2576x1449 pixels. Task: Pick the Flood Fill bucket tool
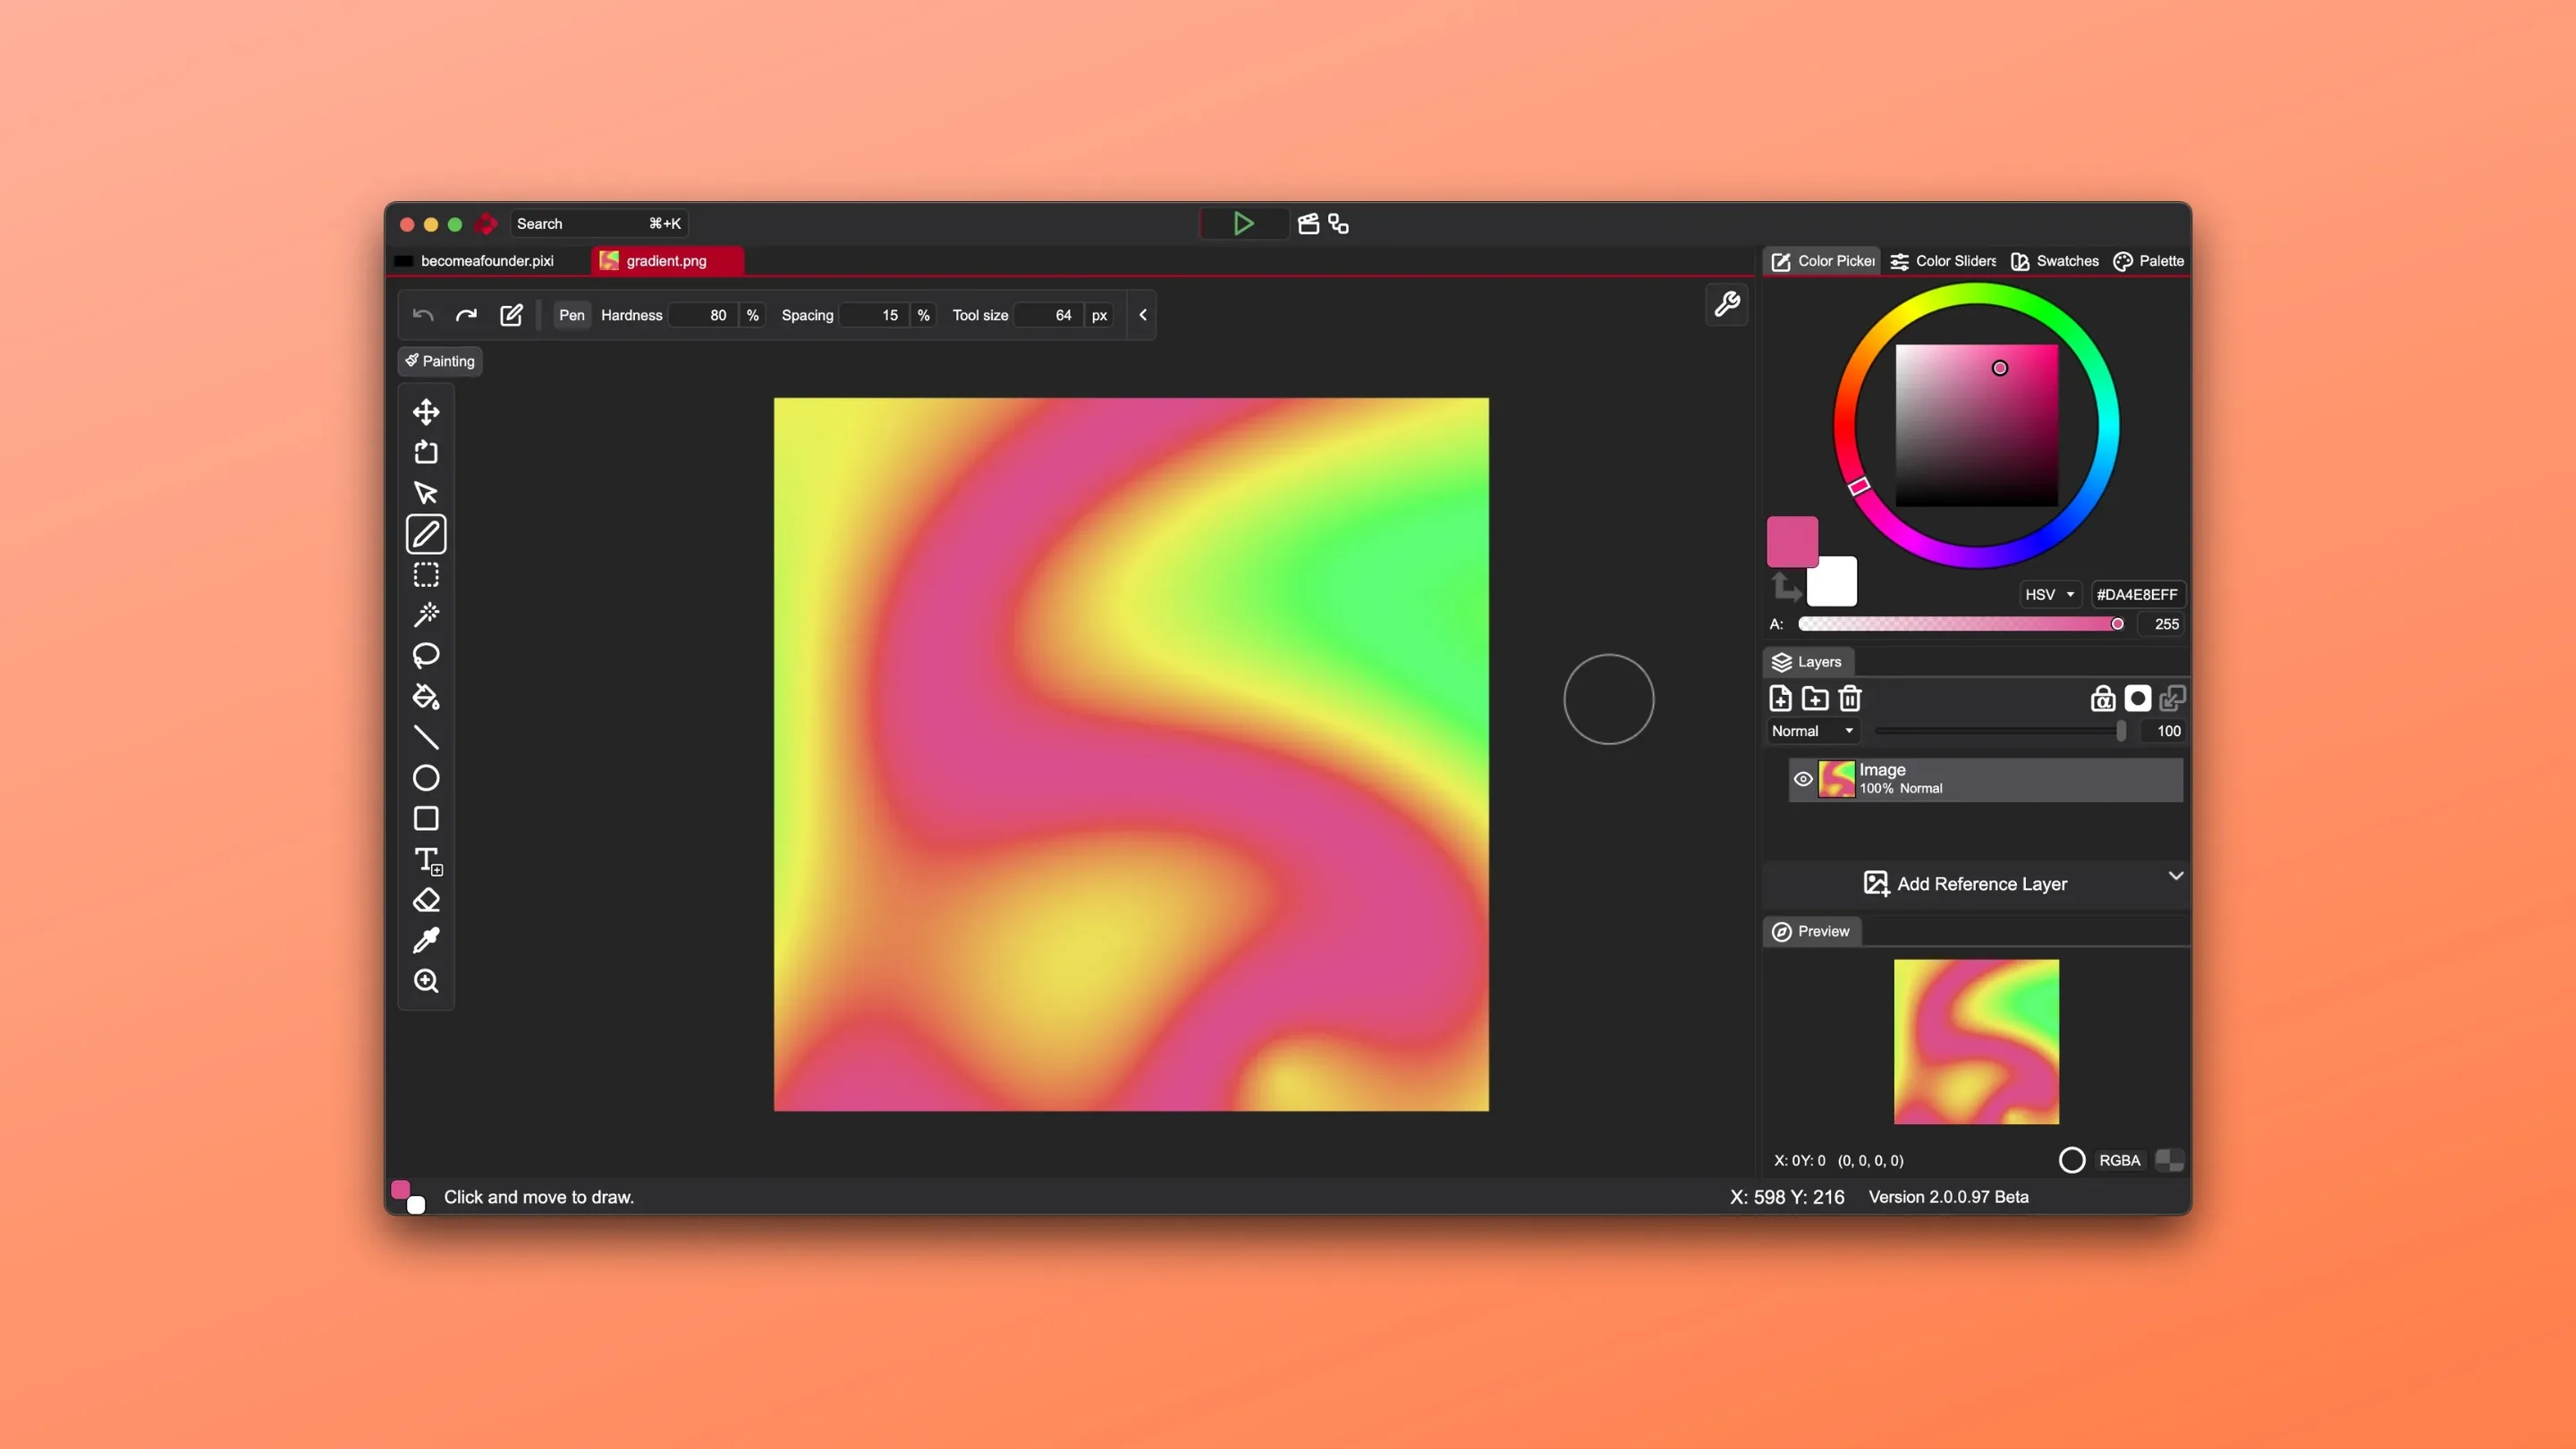tap(426, 697)
